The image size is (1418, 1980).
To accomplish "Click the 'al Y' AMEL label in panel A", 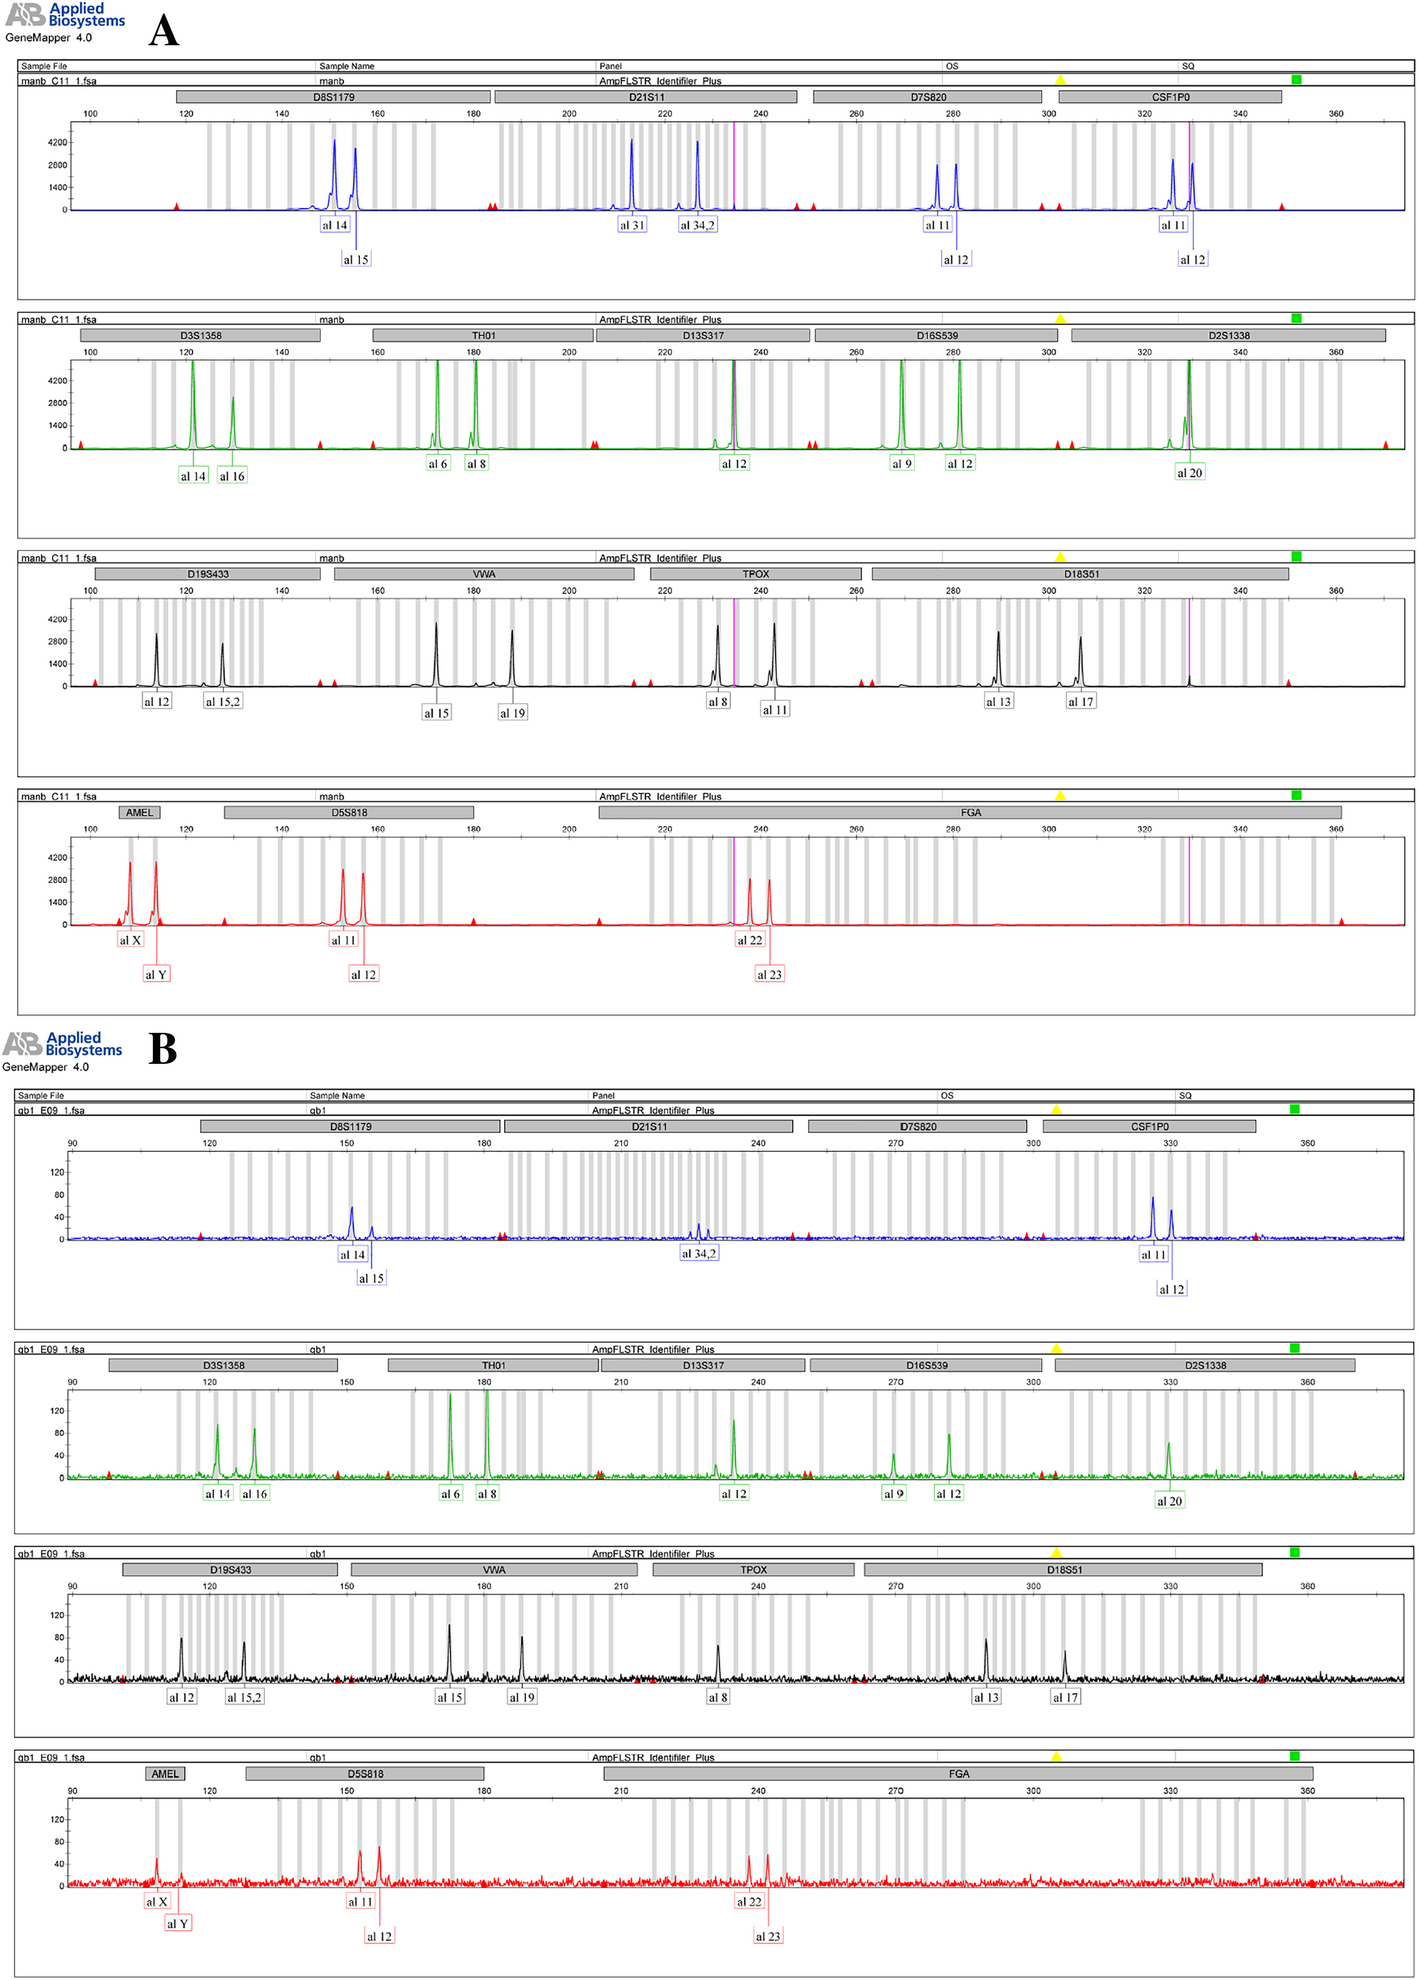I will pos(156,975).
